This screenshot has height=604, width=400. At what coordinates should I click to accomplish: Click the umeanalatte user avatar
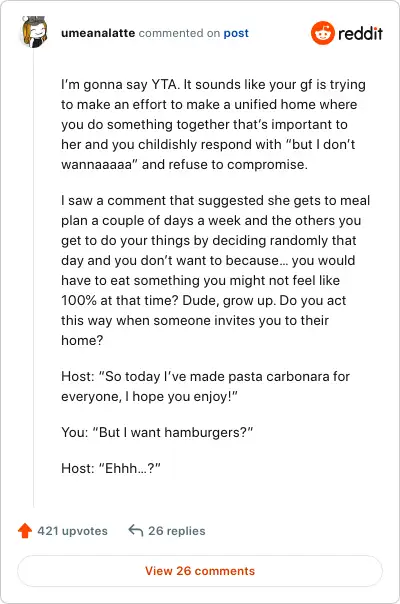pos(34,32)
